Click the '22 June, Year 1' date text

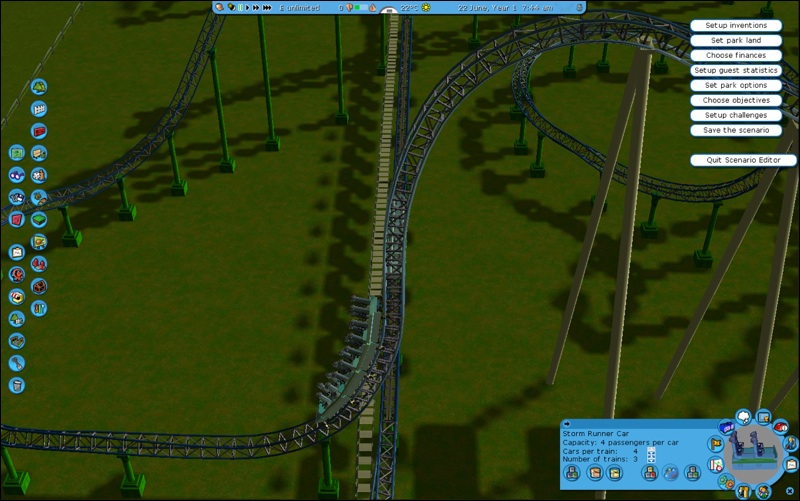pos(486,8)
